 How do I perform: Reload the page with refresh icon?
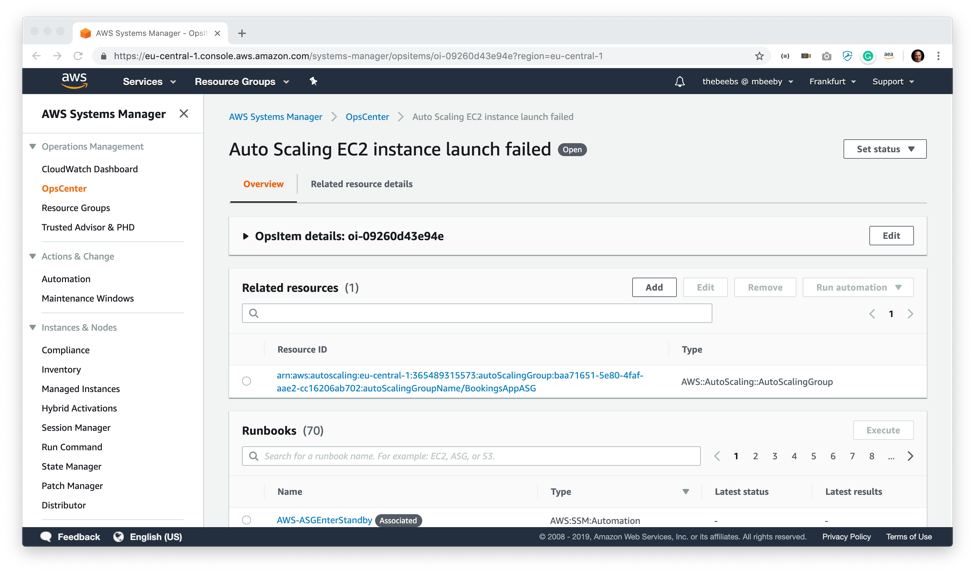click(x=78, y=56)
